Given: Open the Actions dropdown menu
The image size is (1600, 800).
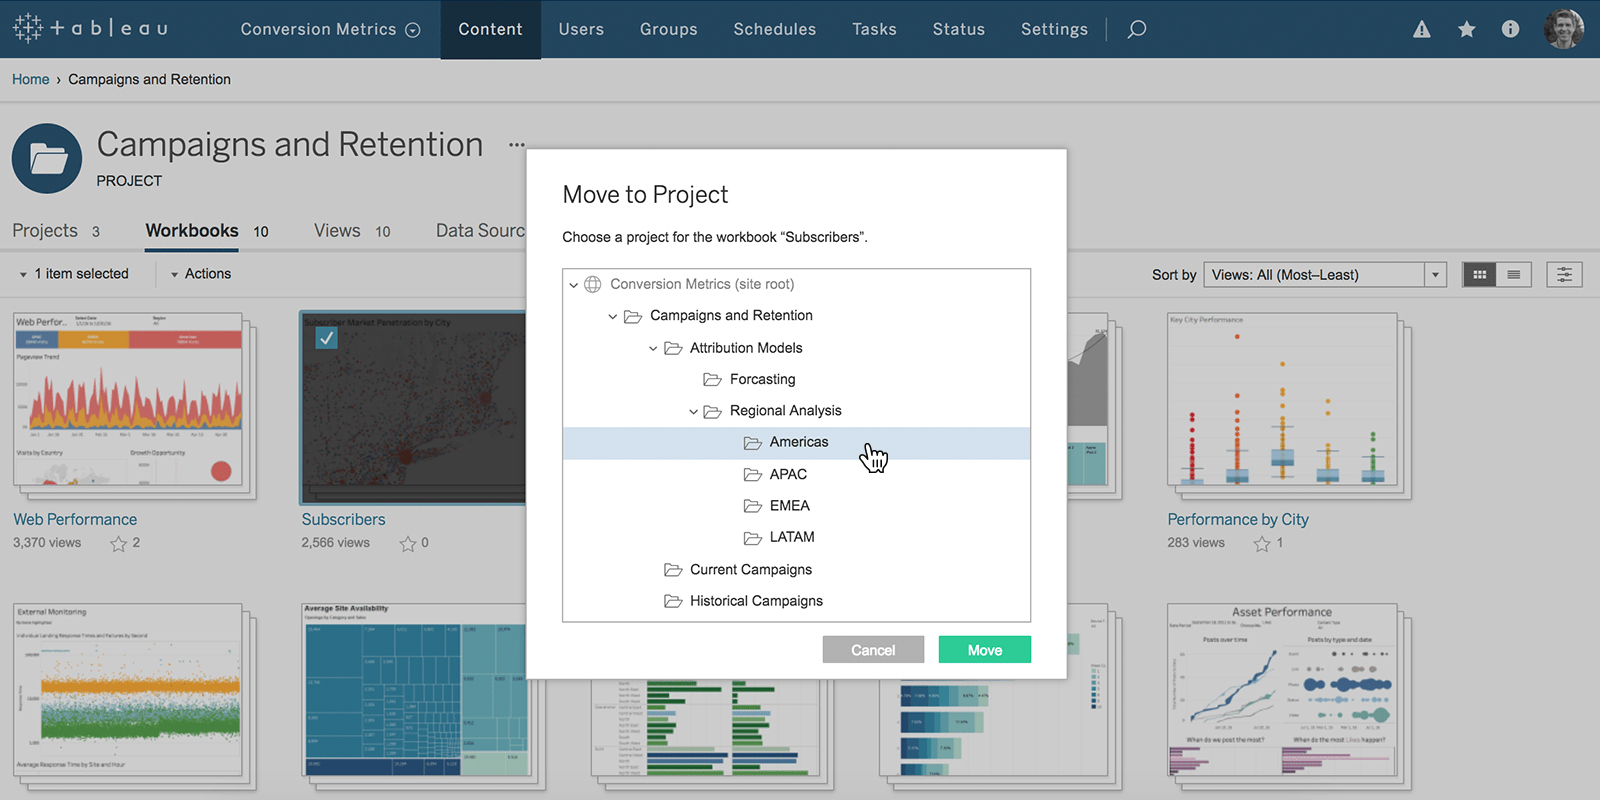Looking at the screenshot, I should 200,273.
